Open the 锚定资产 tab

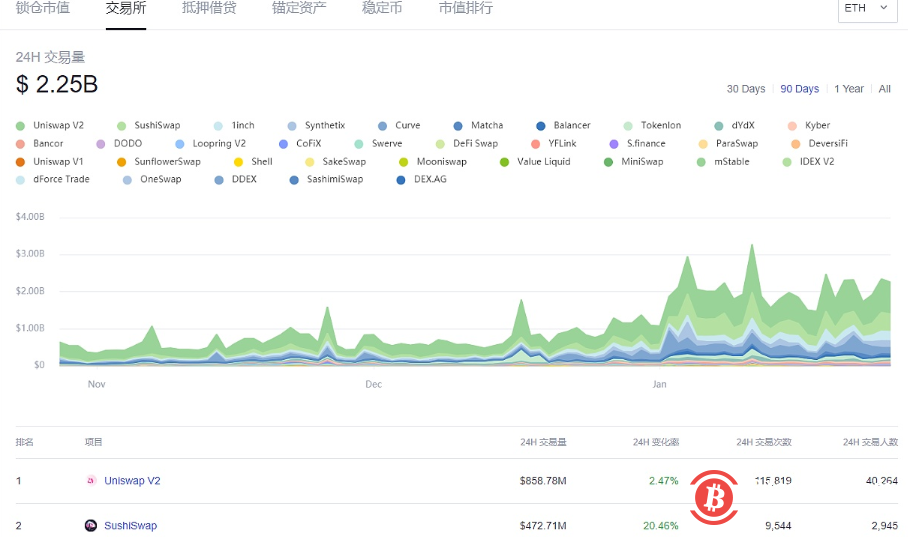tap(299, 8)
